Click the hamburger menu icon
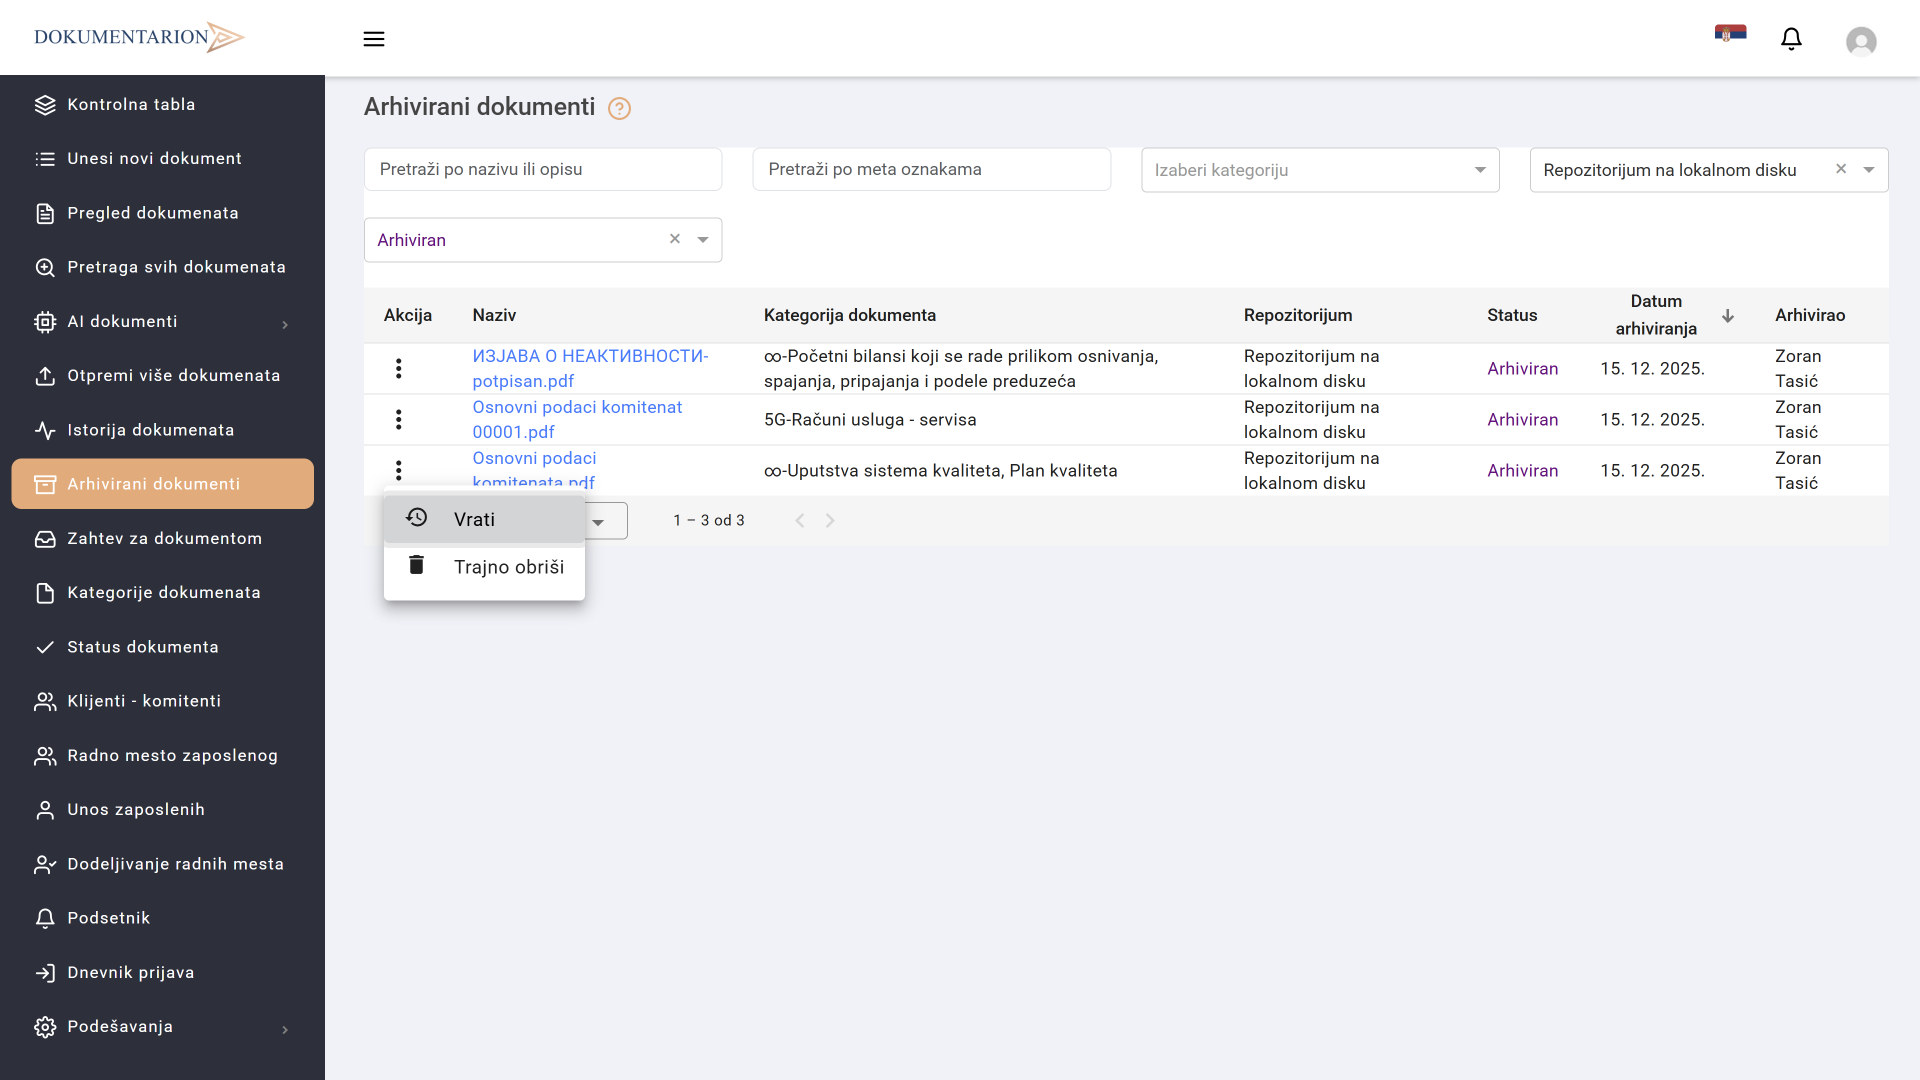Image resolution: width=1920 pixels, height=1080 pixels. (x=374, y=39)
